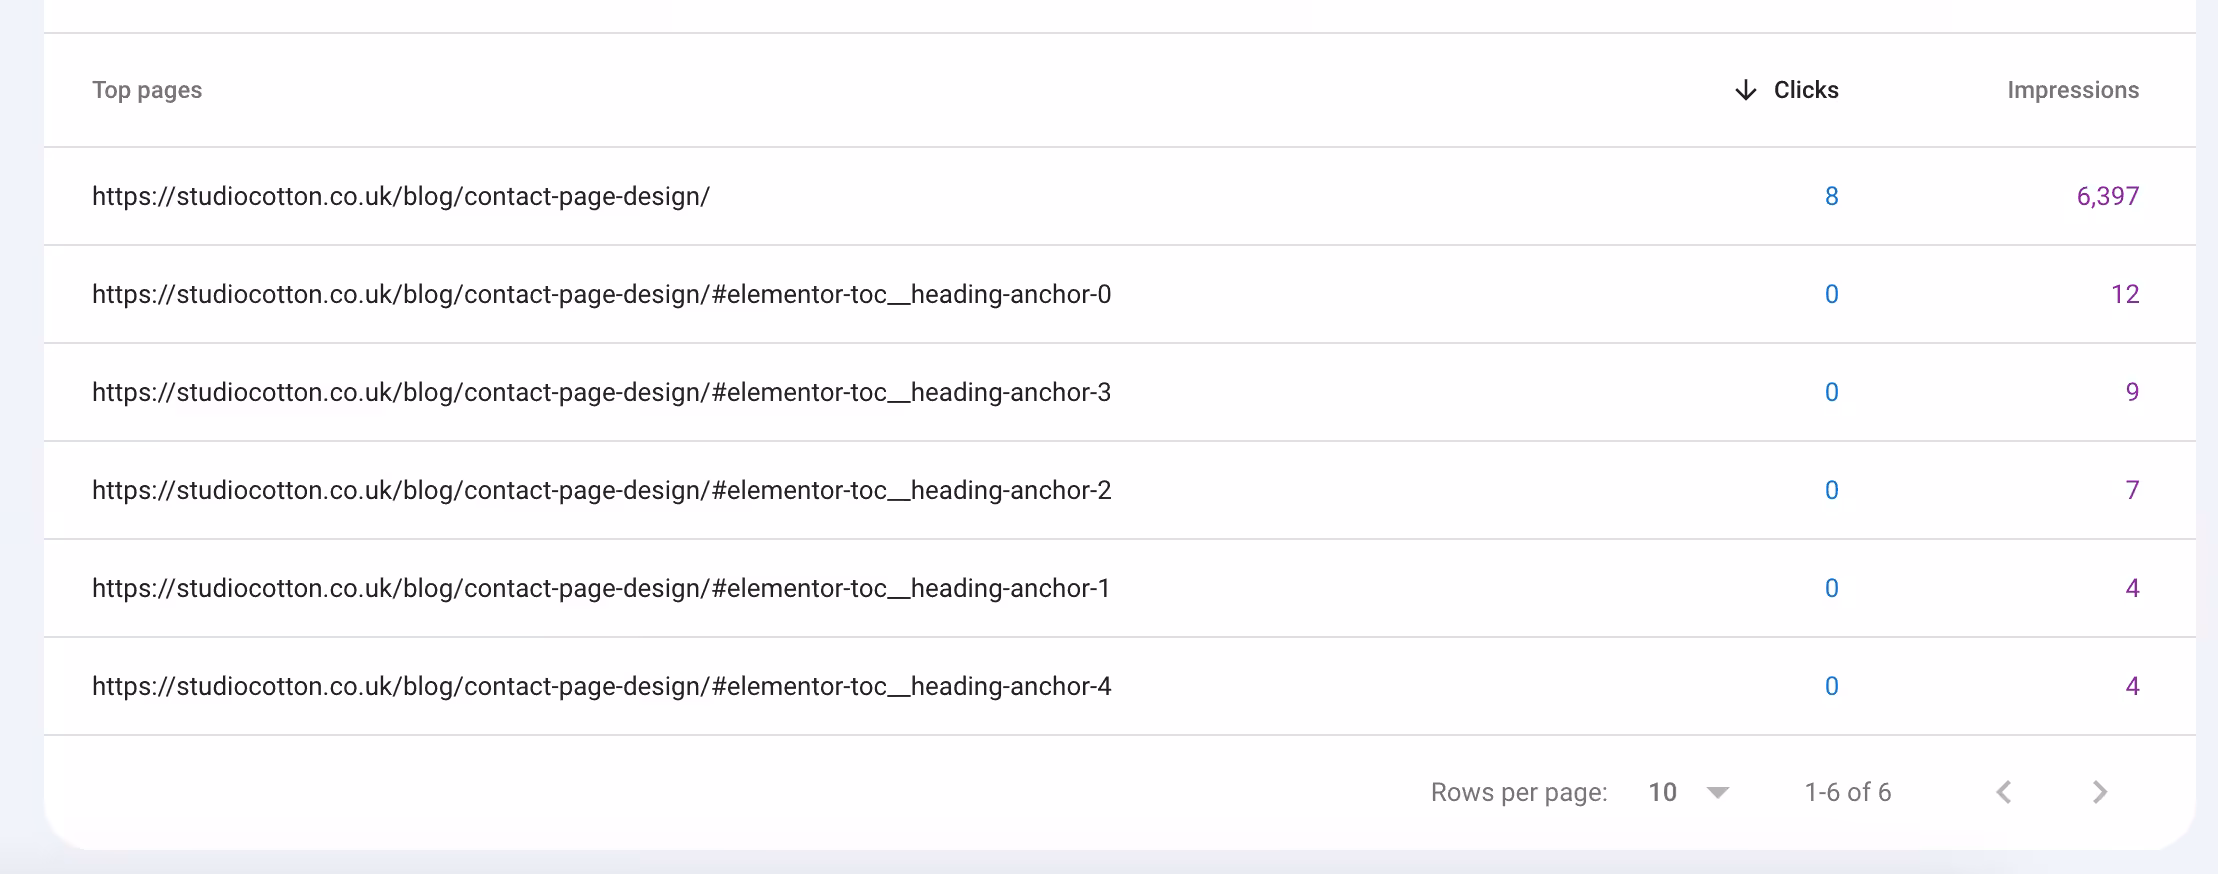Screen dimensions: 2218x874
Task: Click clicks value 0 in heading-anchor-2 row
Action: [x=1831, y=490]
